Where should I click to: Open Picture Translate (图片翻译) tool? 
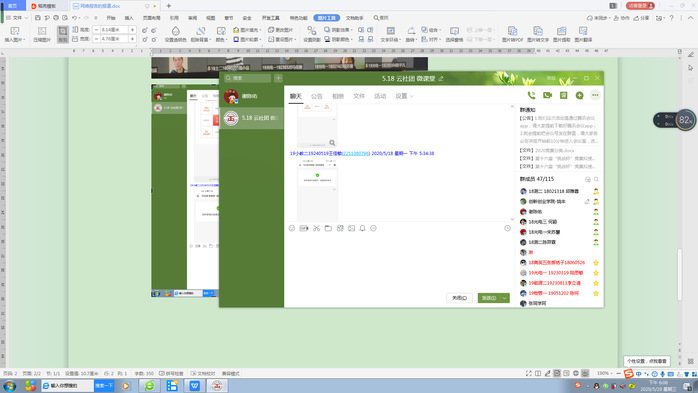coord(583,34)
